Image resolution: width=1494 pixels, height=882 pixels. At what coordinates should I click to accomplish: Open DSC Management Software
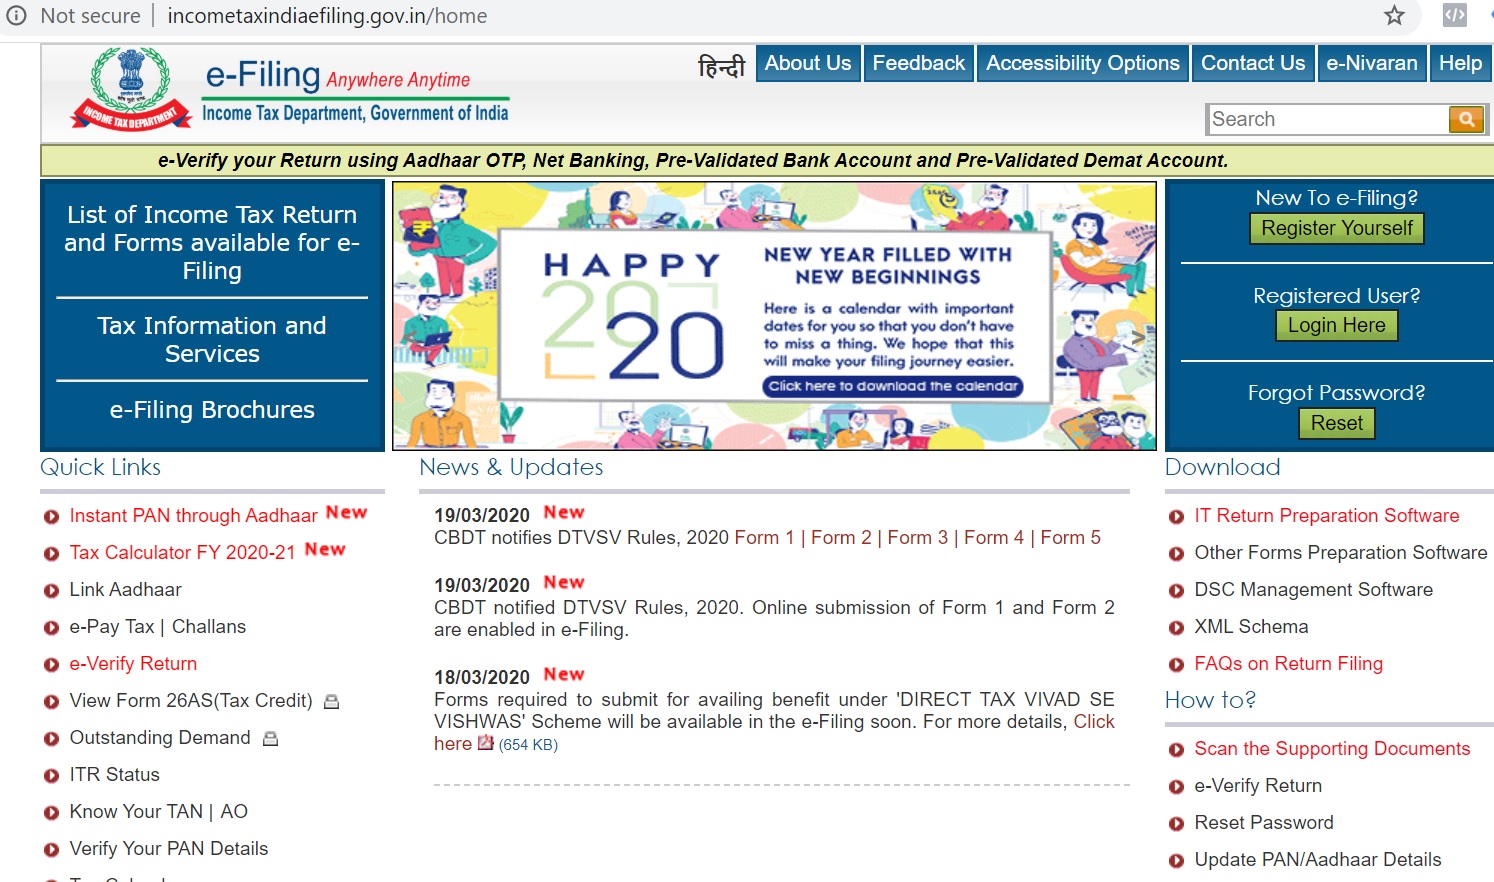point(1314,589)
